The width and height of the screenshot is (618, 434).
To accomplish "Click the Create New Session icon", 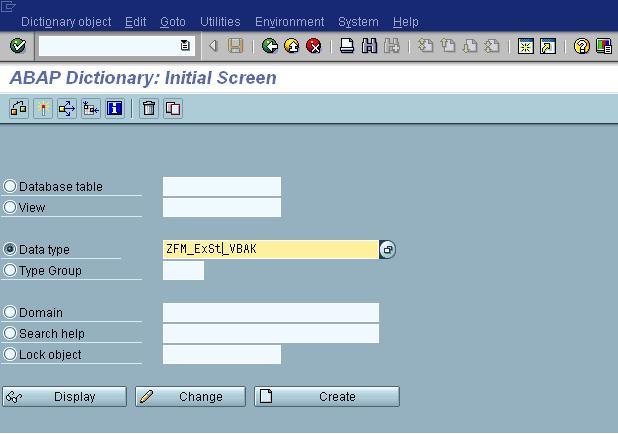I will pyautogui.click(x=525, y=46).
